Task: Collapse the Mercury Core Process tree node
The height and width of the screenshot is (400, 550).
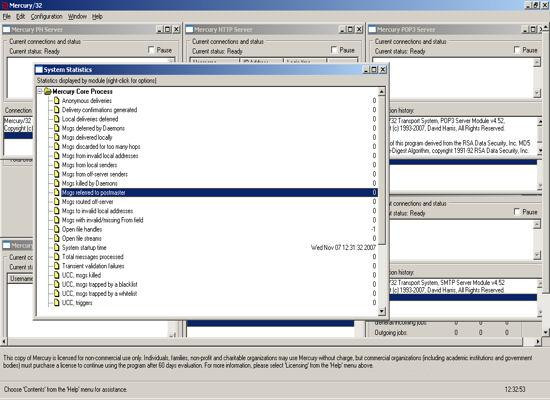Action: pyautogui.click(x=40, y=92)
